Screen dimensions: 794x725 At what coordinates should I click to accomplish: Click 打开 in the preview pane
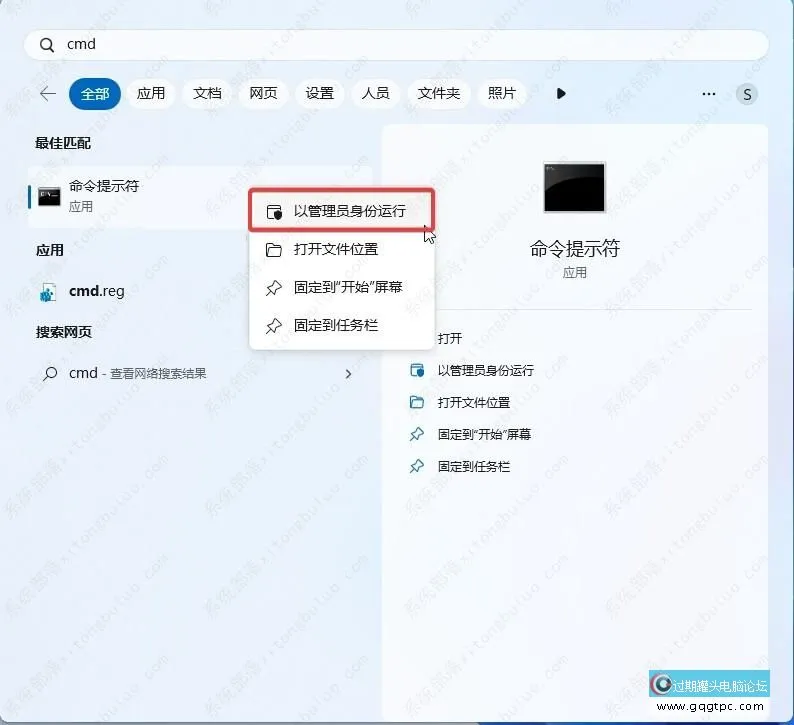point(450,338)
